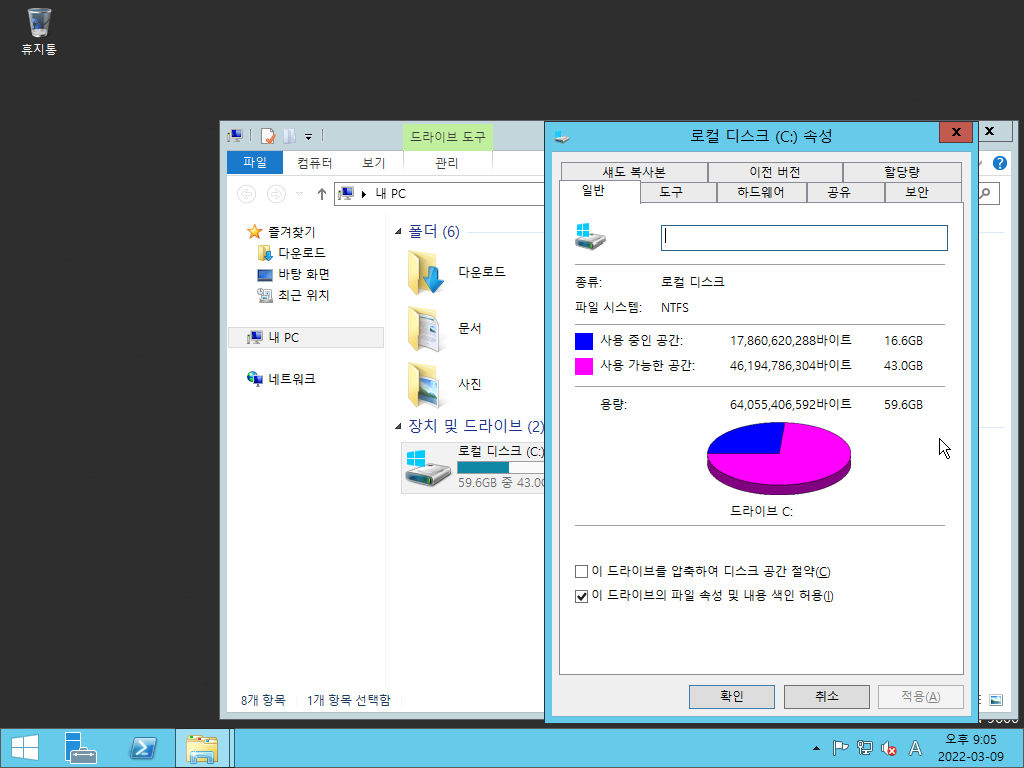Open the quick access toolbar customize arrow
Screen dimensions: 1024x768
click(x=308, y=136)
